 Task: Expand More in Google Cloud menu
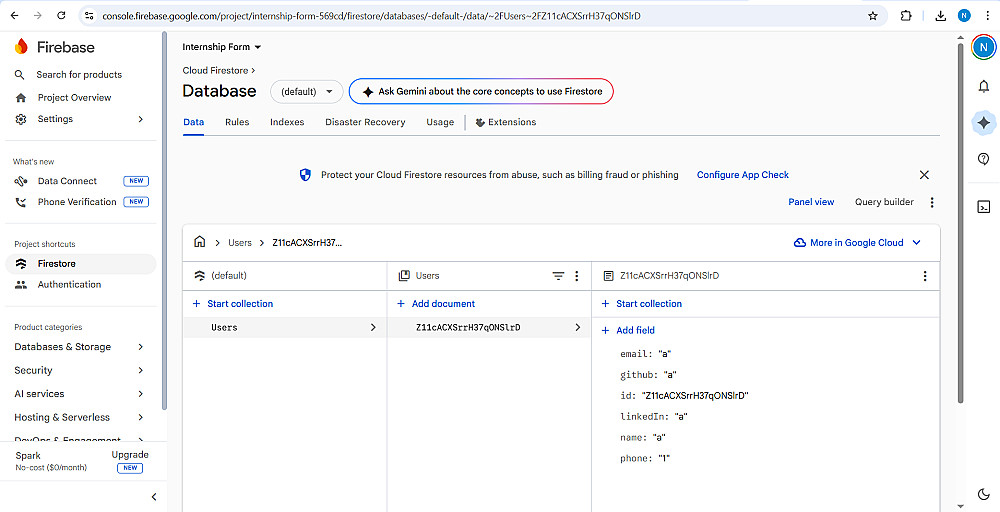click(x=857, y=243)
